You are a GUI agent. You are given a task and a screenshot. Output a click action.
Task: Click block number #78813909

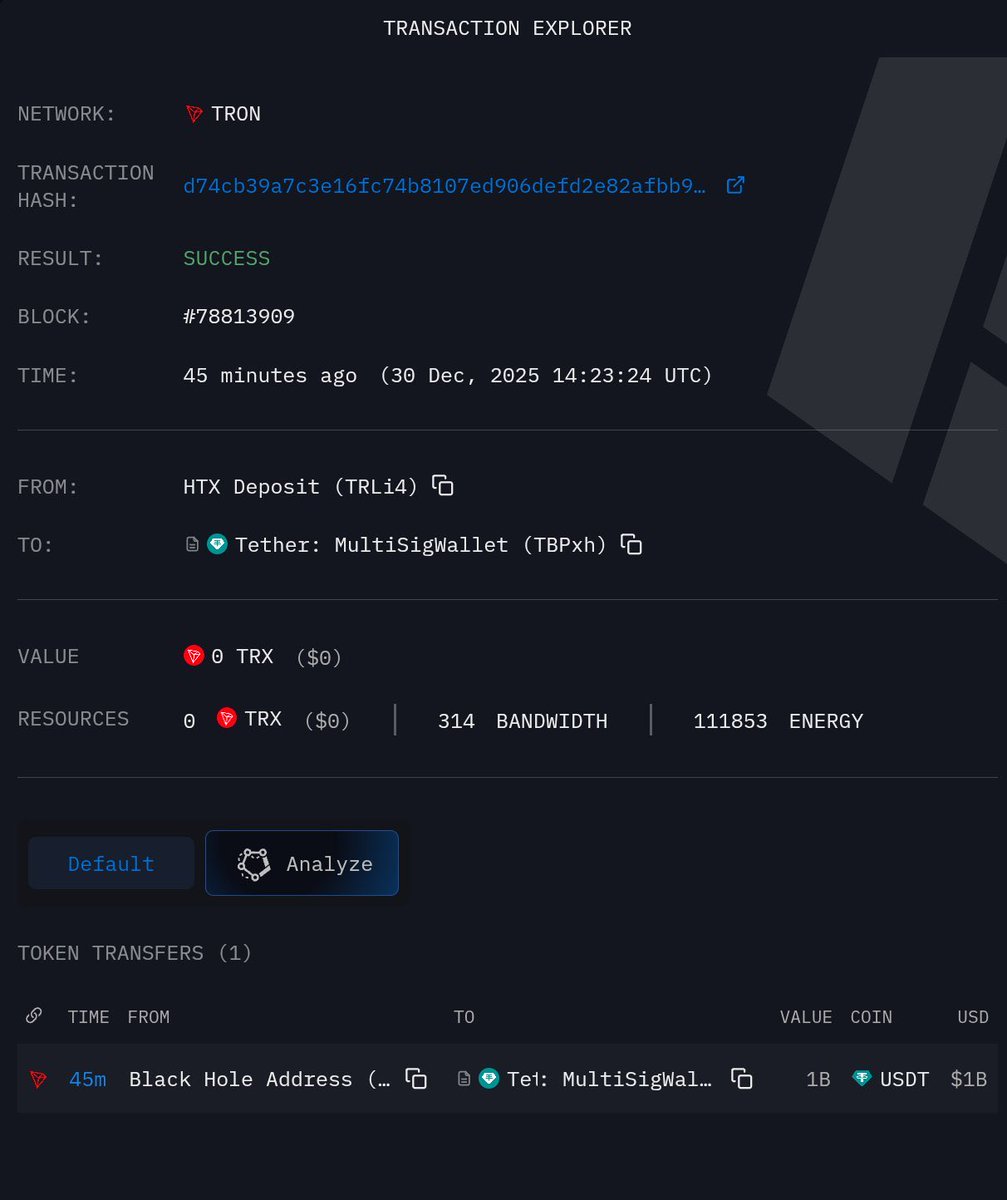point(239,317)
